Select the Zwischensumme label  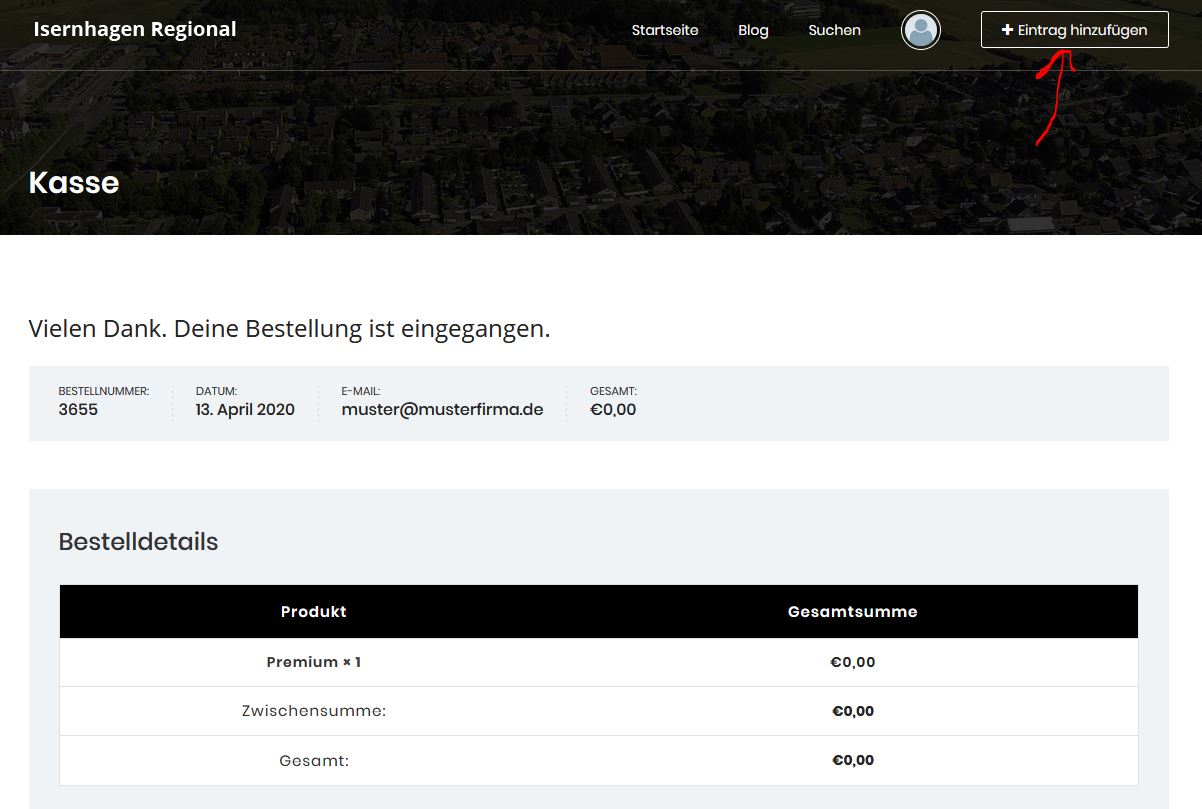(314, 711)
